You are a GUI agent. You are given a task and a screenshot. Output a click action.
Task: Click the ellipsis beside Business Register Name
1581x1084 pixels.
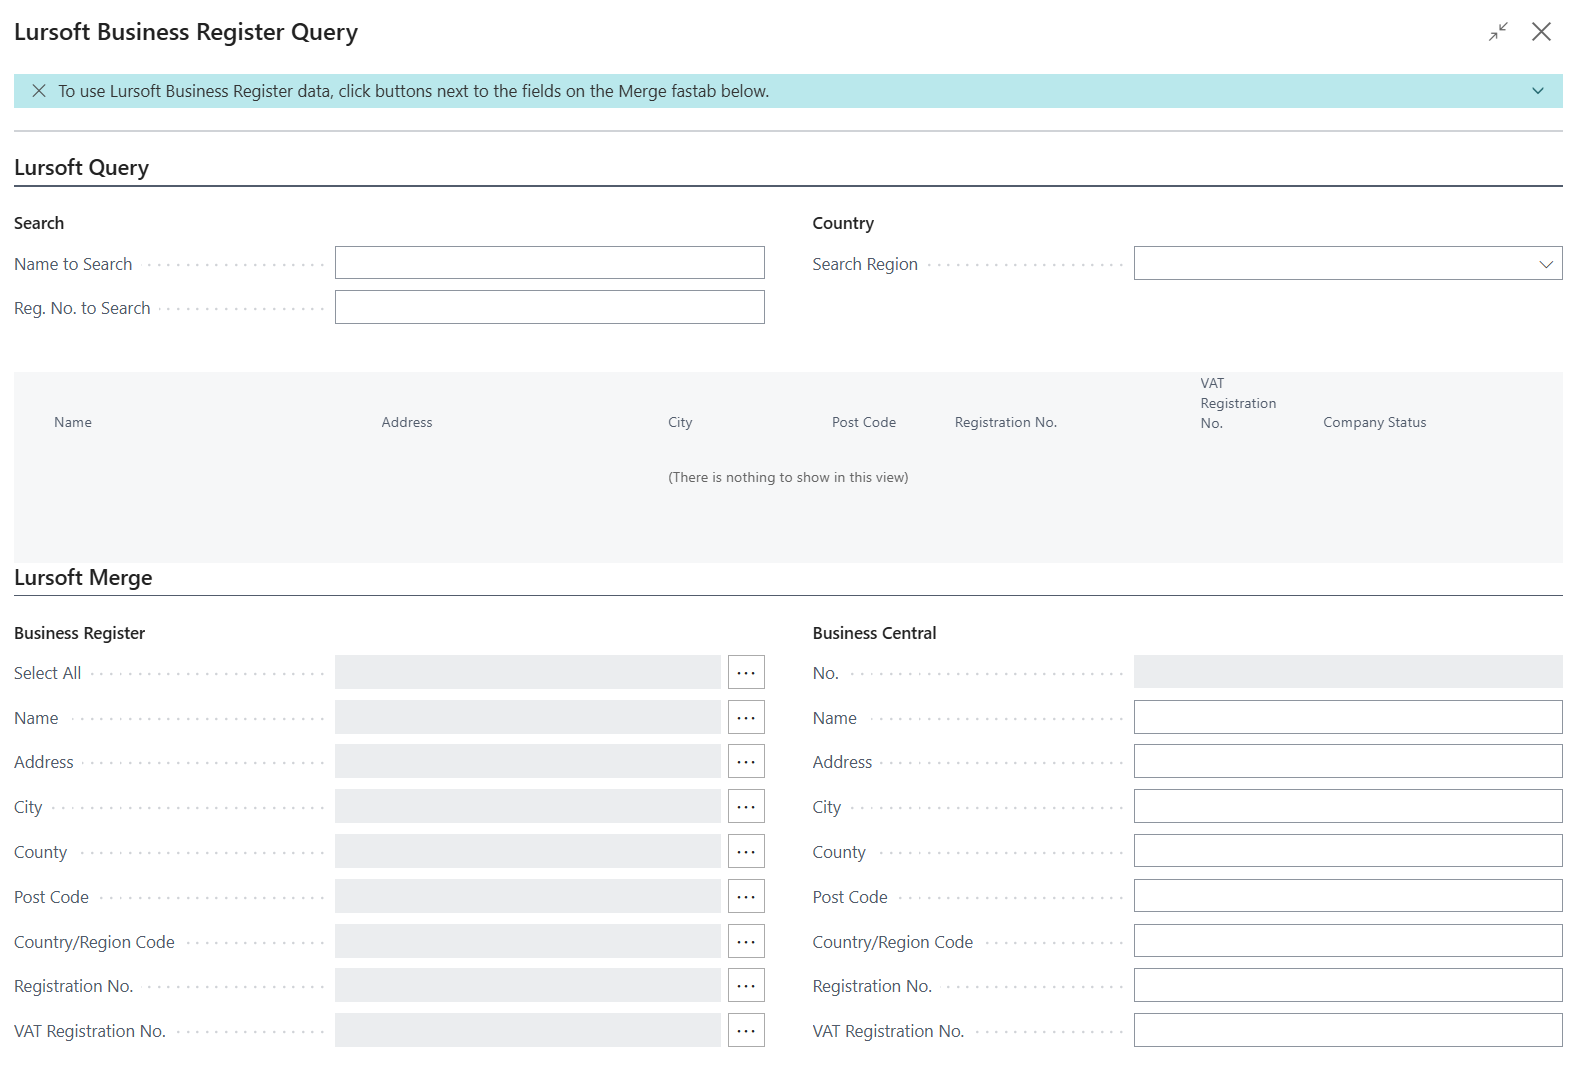click(x=746, y=717)
